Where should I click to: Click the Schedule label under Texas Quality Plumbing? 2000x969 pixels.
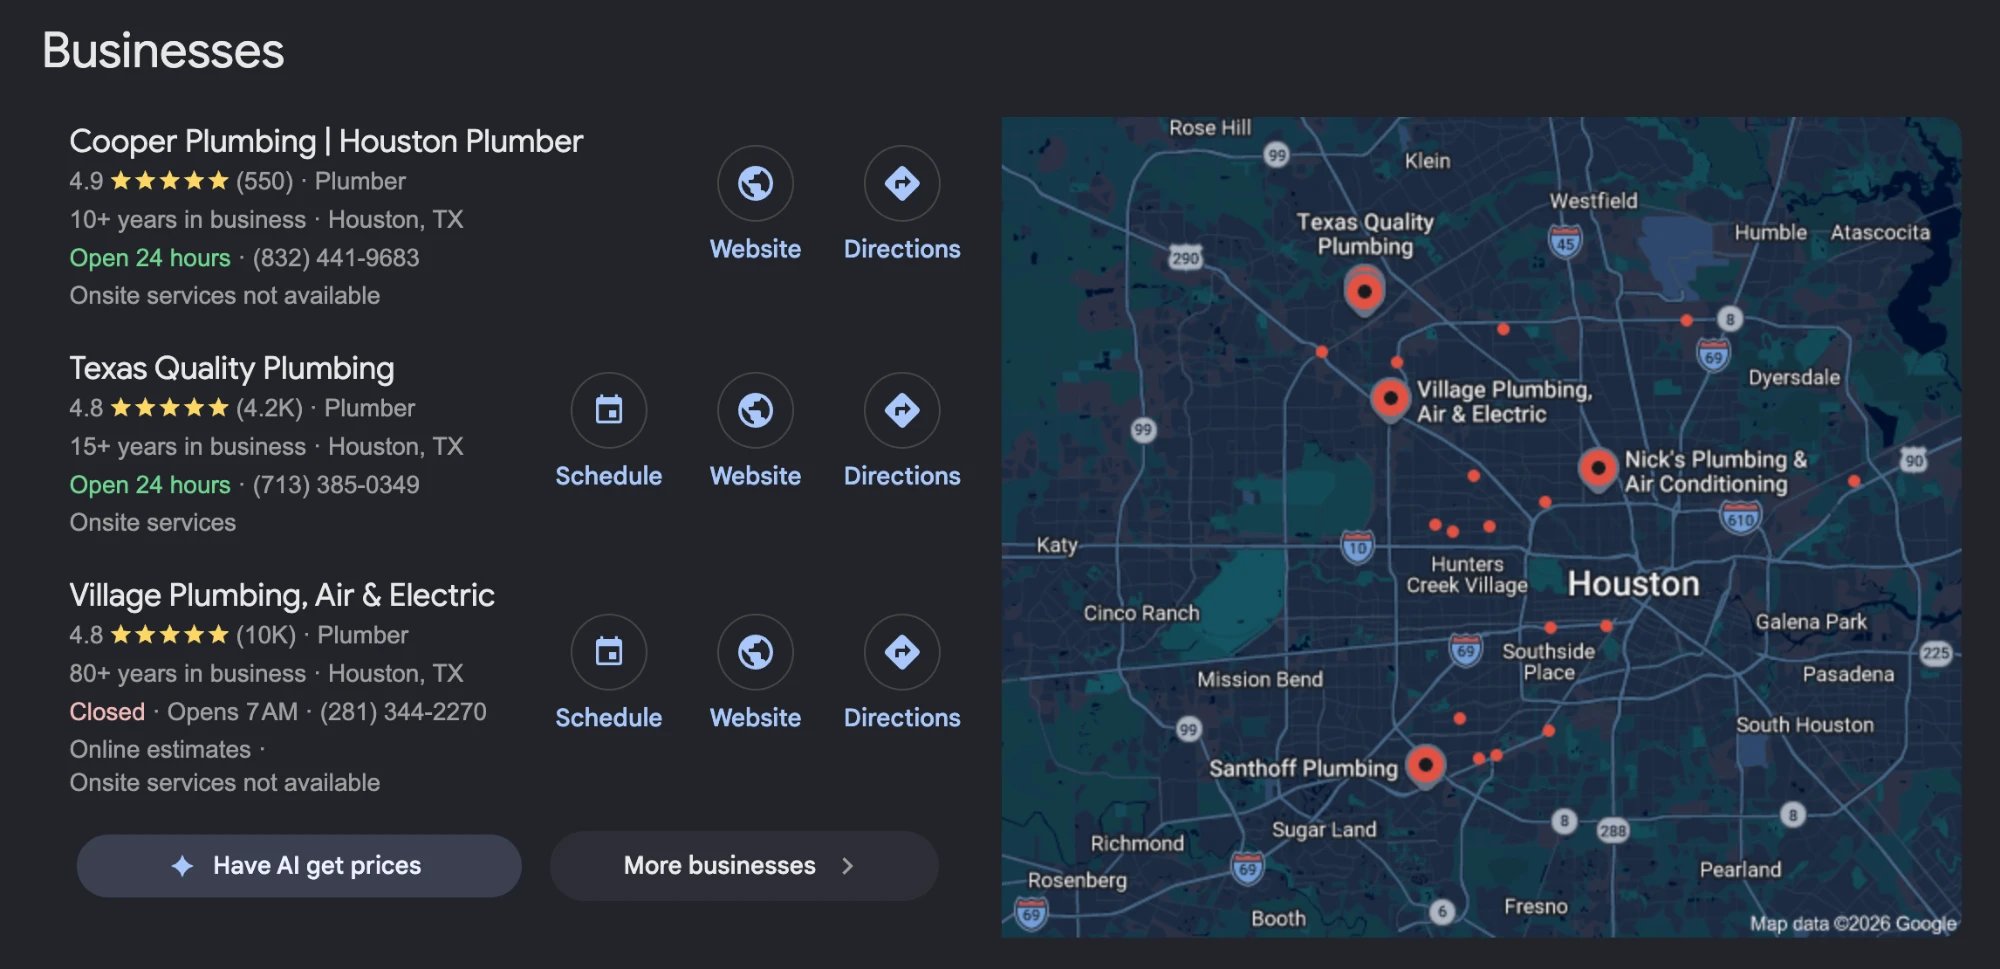[609, 476]
